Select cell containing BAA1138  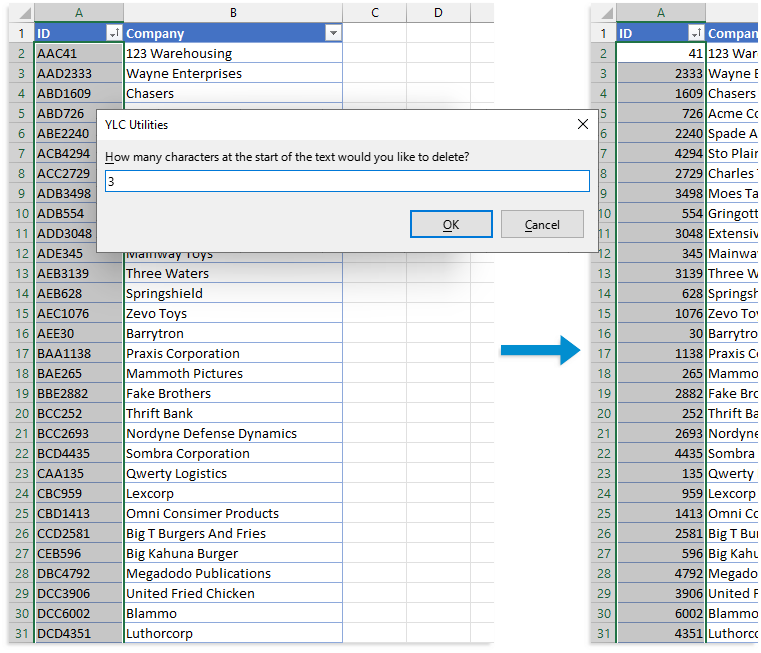point(79,353)
